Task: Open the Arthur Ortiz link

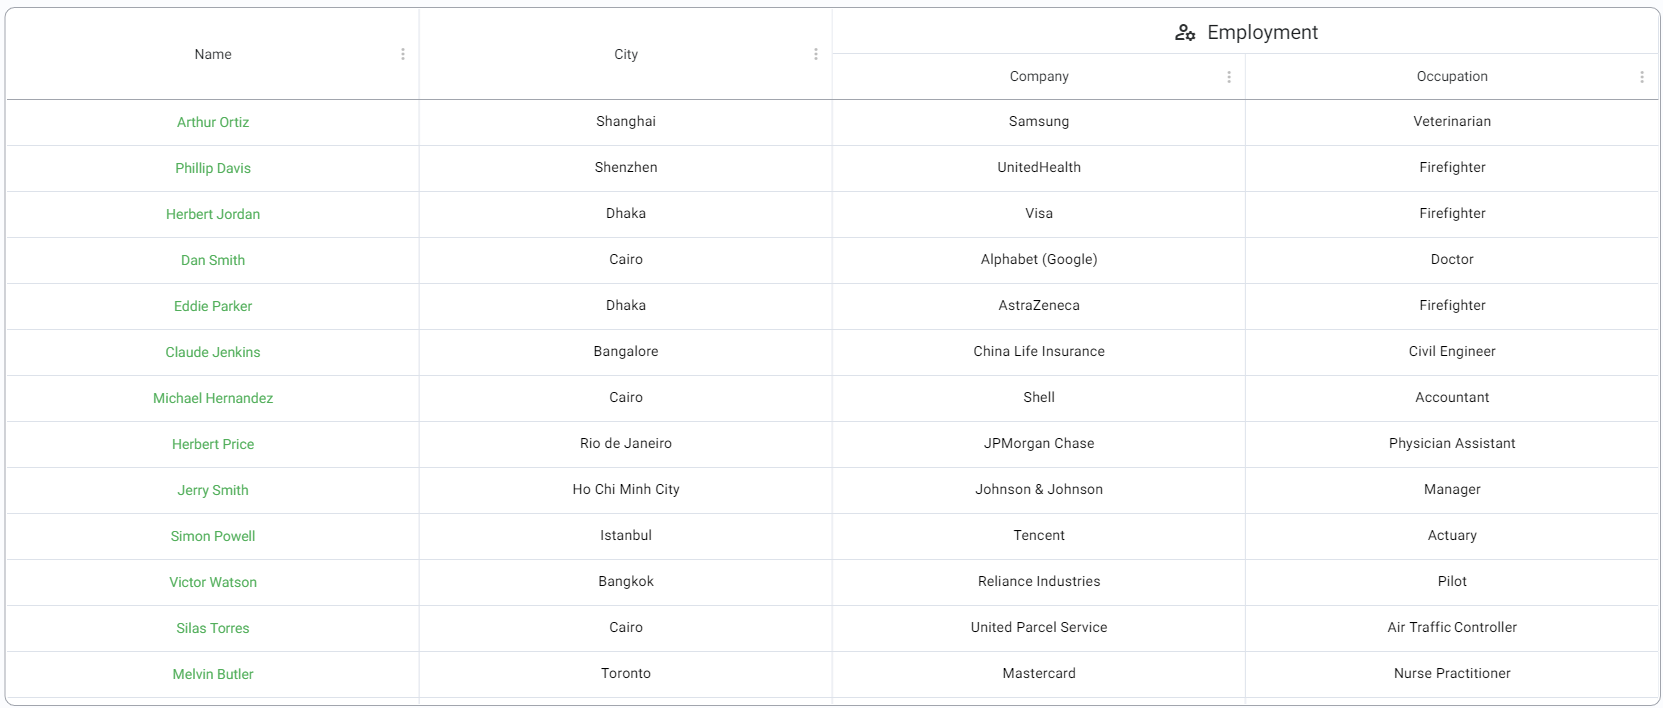Action: pyautogui.click(x=213, y=122)
